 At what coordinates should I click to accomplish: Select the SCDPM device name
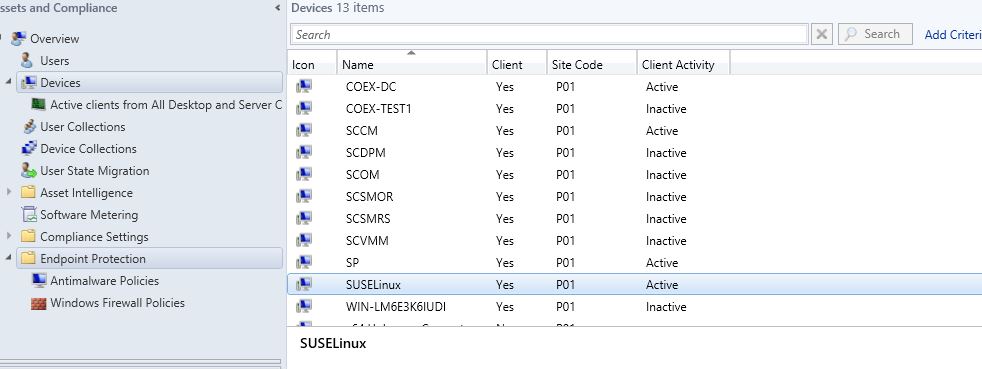click(366, 152)
